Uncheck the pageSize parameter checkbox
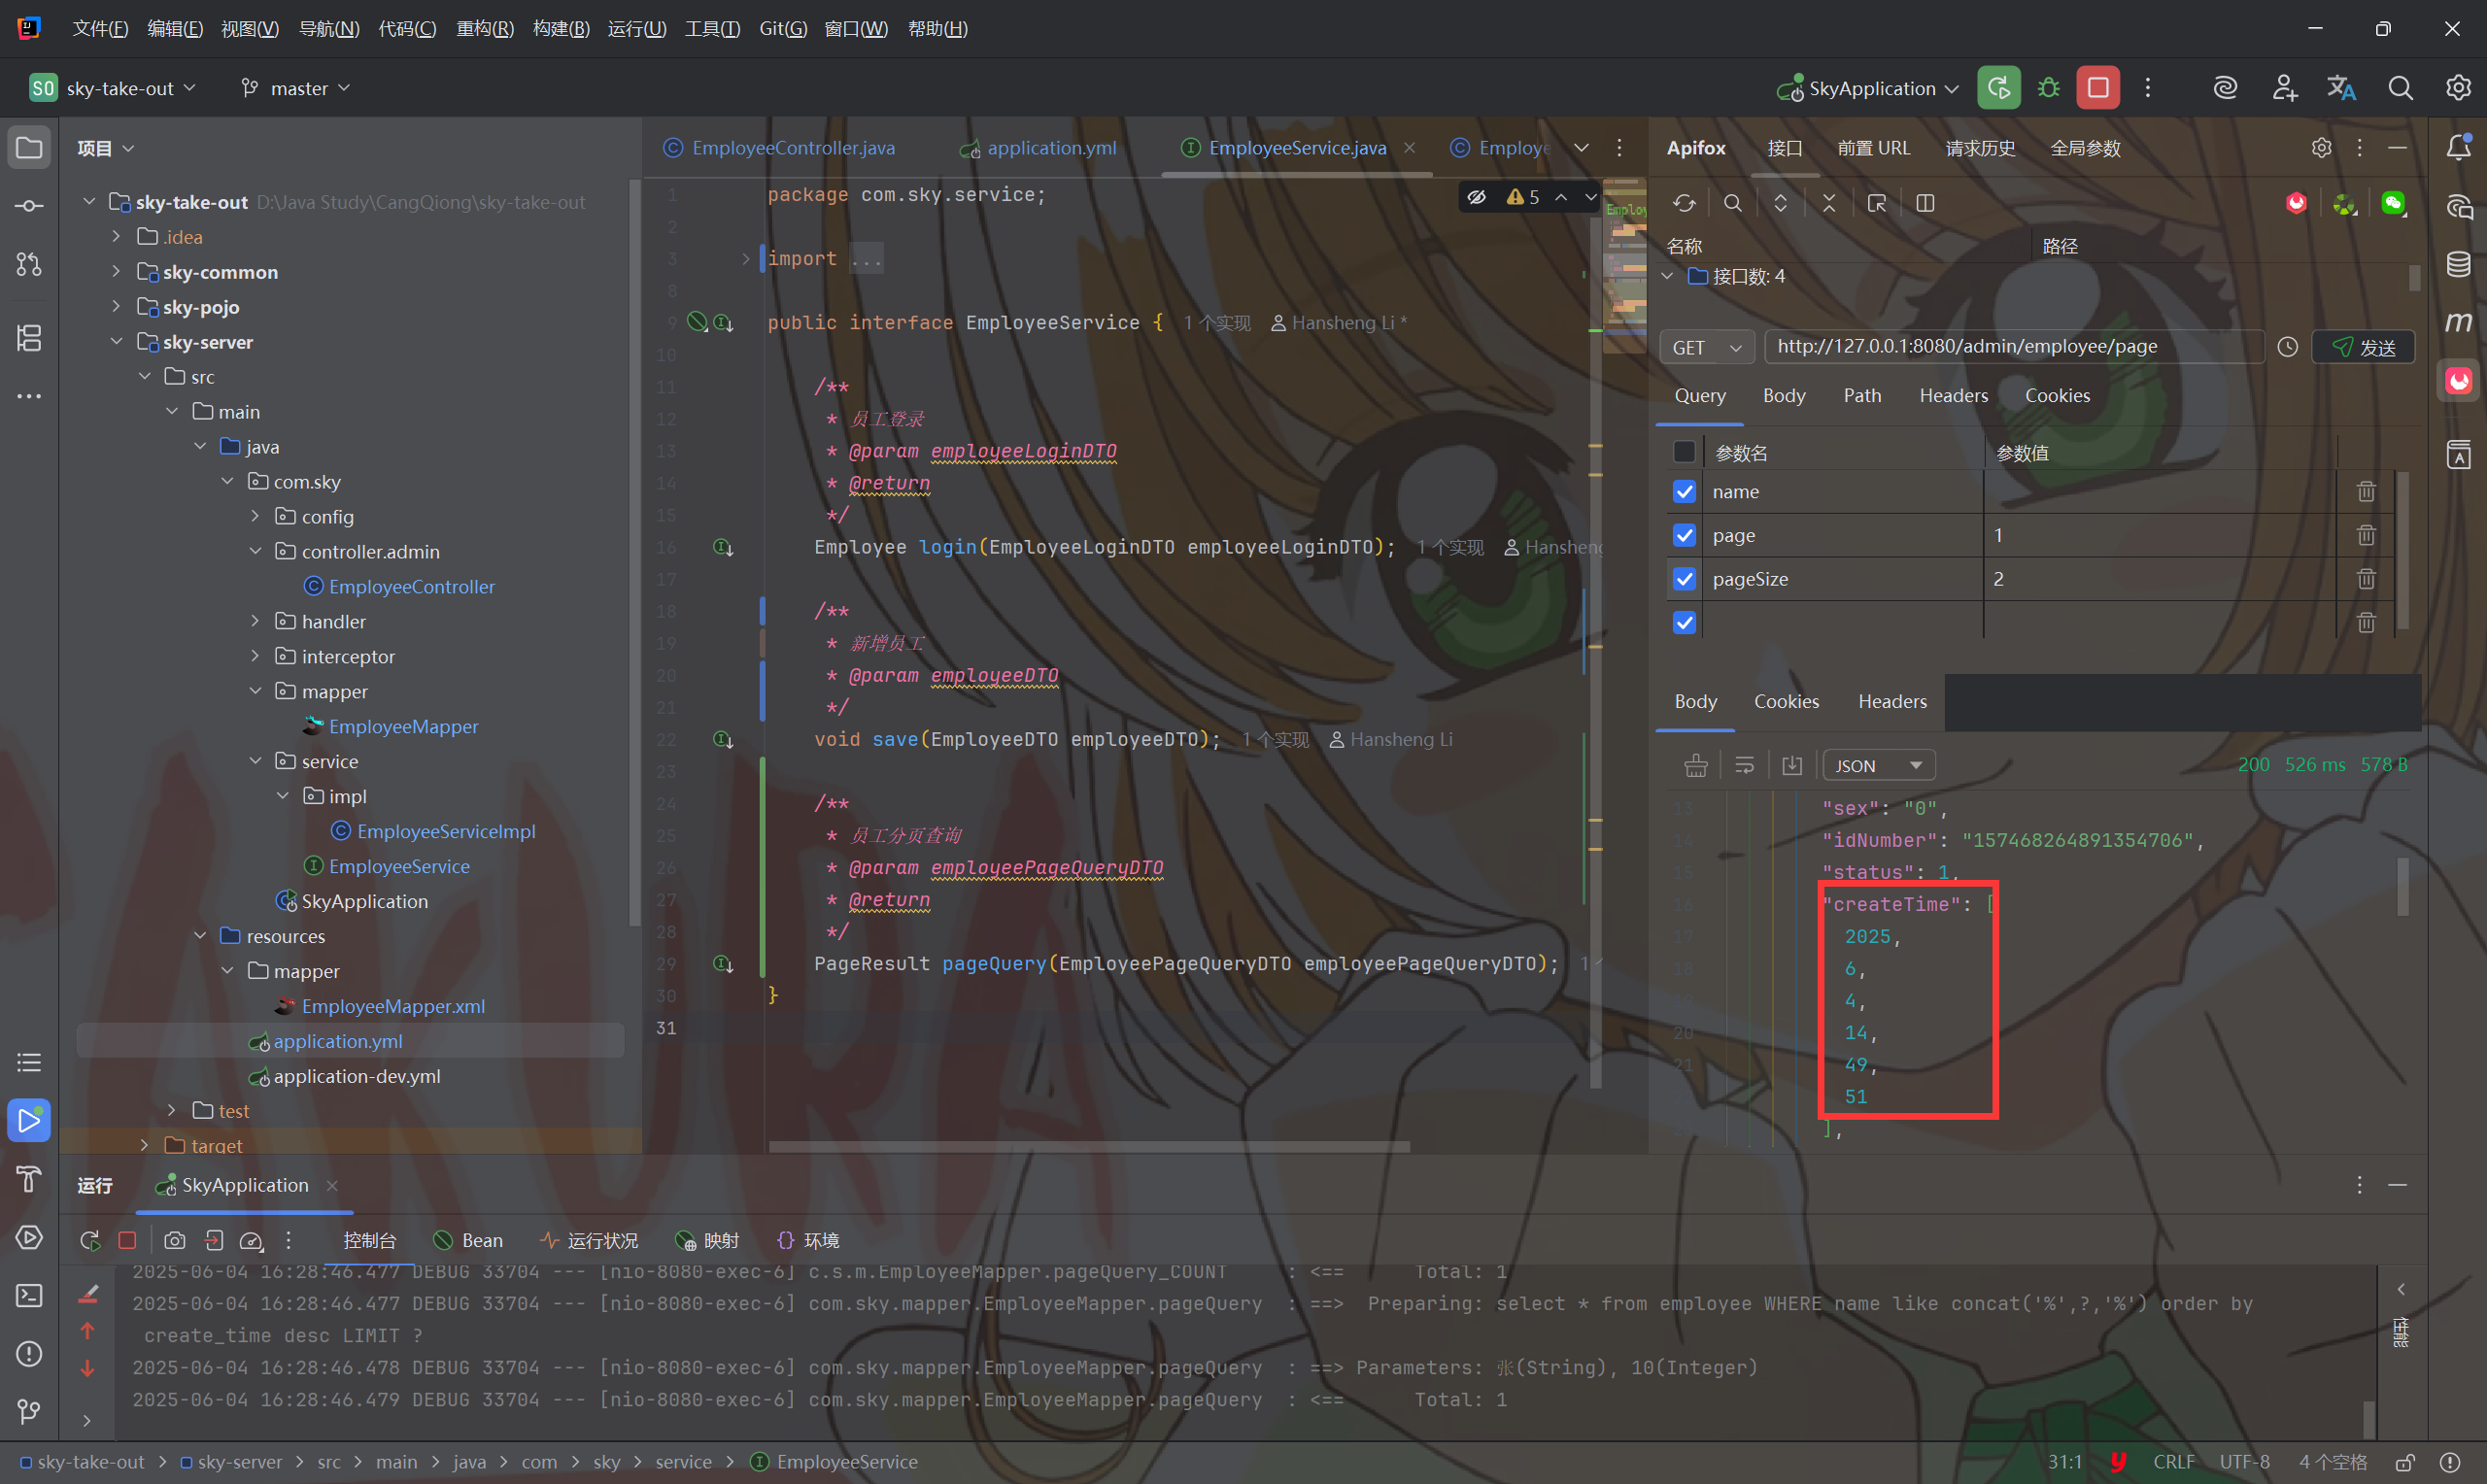This screenshot has height=1484, width=2487. coord(1684,579)
